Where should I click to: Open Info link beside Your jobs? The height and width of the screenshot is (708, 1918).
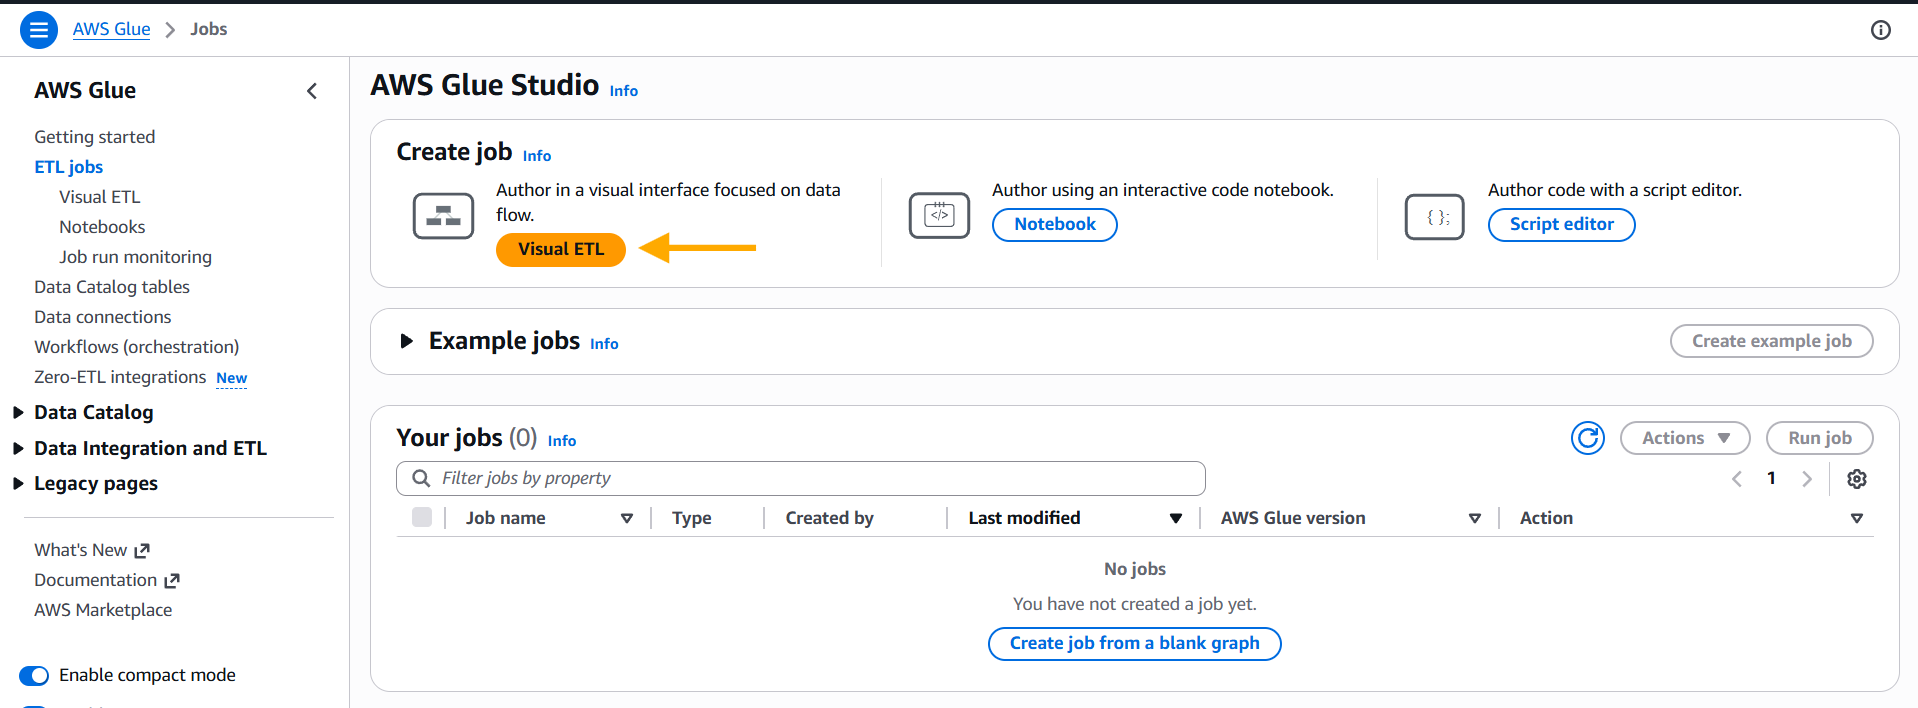[562, 441]
